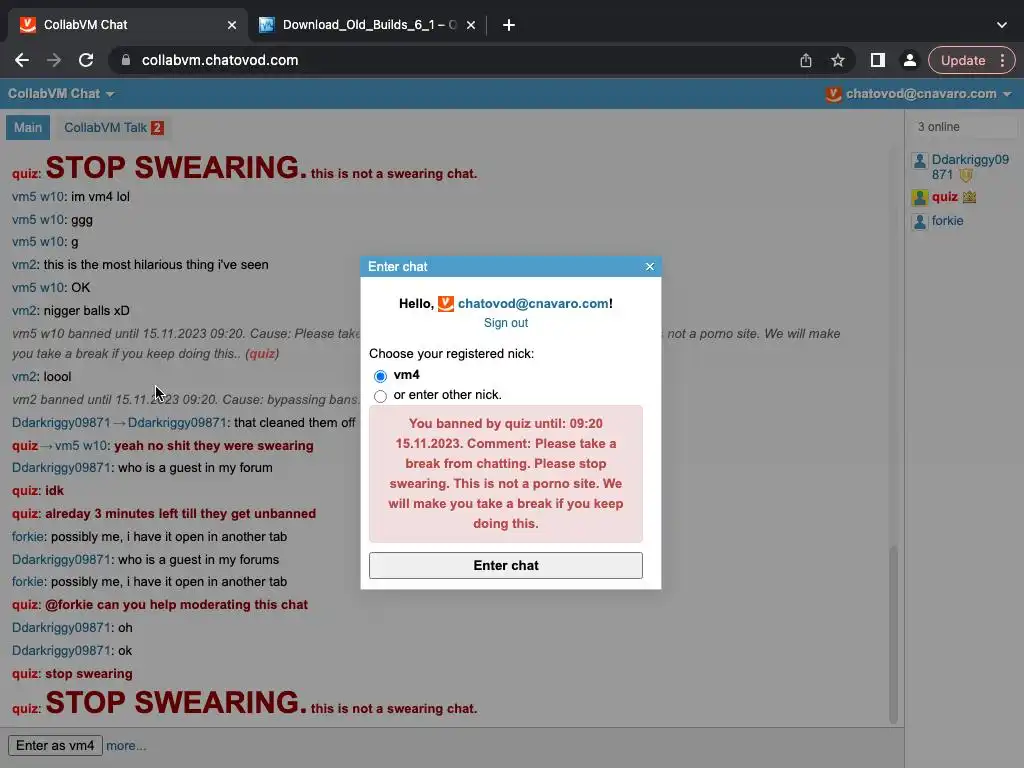1024x768 pixels.
Task: Expand the tab search chevron
Action: 1002,25
